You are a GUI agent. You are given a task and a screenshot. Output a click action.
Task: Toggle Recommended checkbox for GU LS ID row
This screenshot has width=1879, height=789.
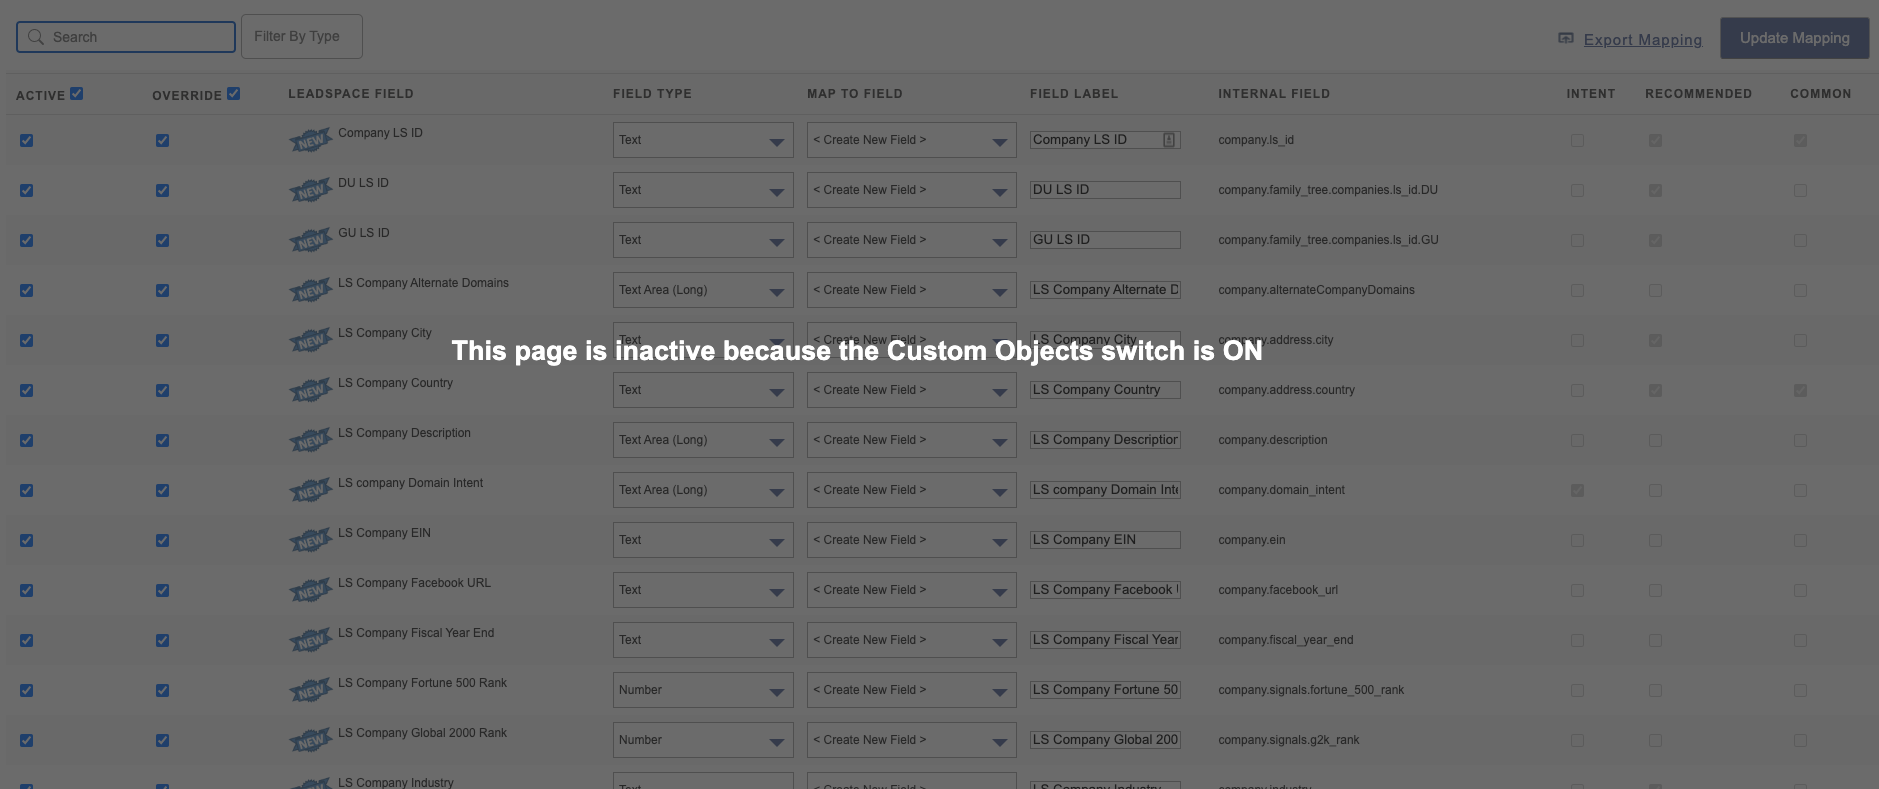coord(1655,240)
